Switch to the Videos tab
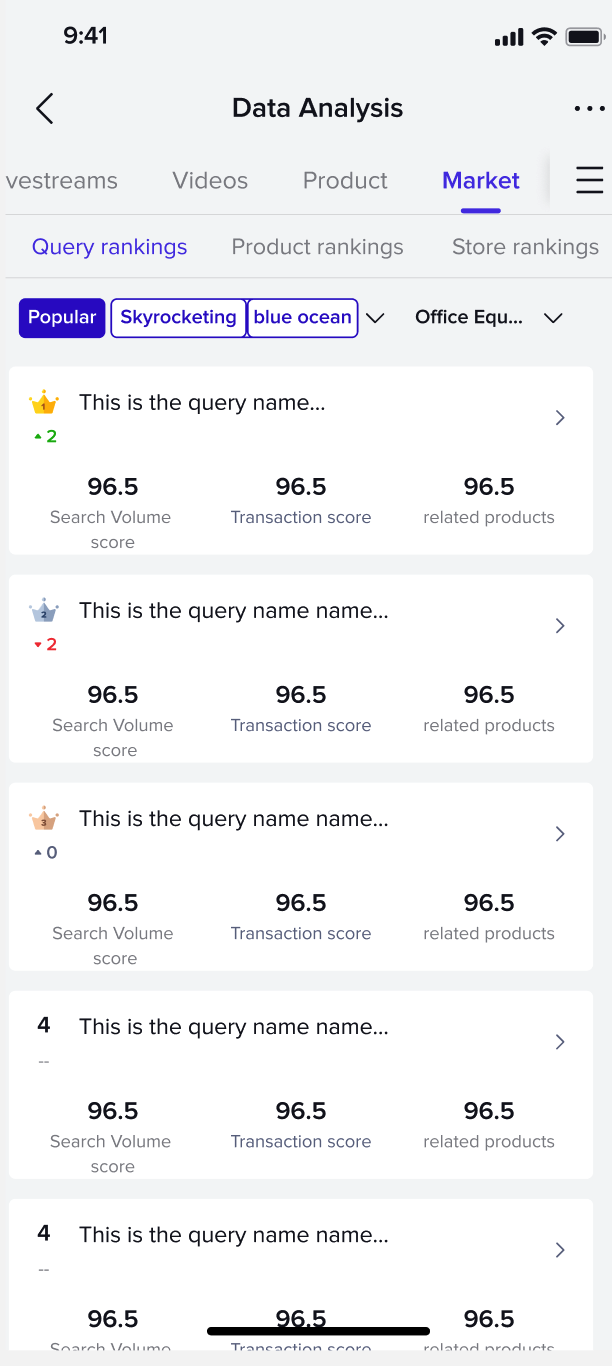612x1366 pixels. tap(210, 181)
